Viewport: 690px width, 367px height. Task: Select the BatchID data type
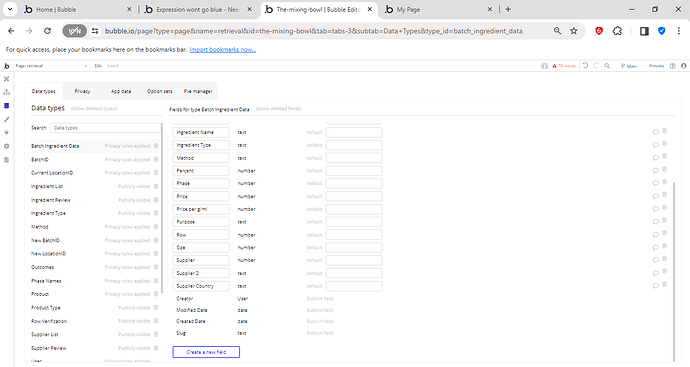[40, 159]
